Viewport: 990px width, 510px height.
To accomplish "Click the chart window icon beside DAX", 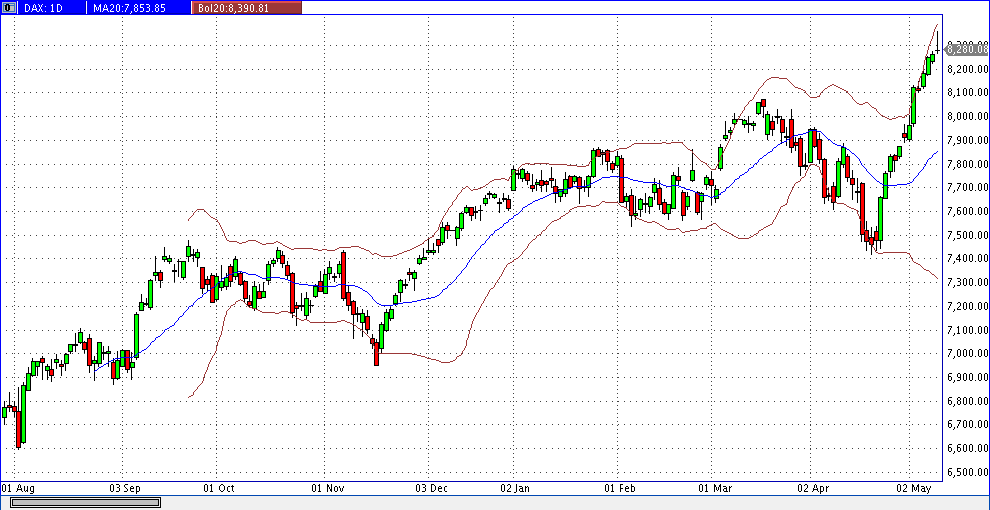I will pyautogui.click(x=9, y=8).
